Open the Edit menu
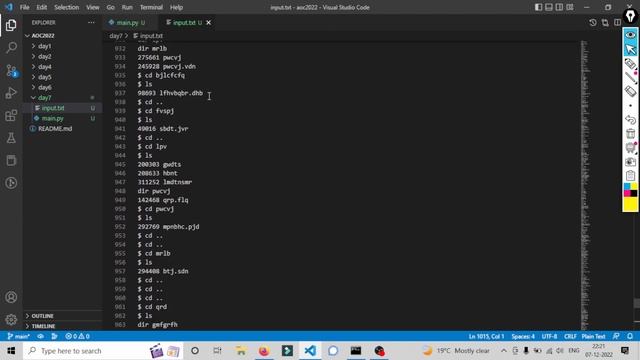This screenshot has width=640, height=360. (x=42, y=7)
